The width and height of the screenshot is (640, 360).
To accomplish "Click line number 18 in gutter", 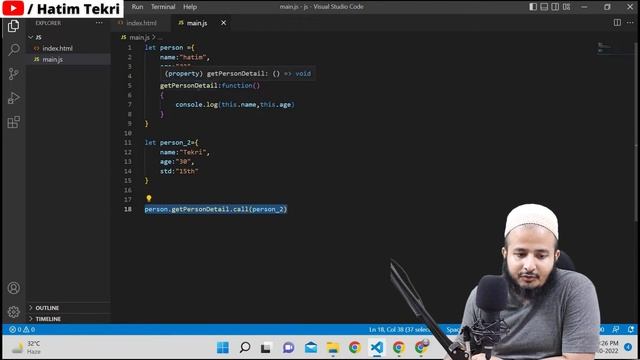I will pos(128,209).
